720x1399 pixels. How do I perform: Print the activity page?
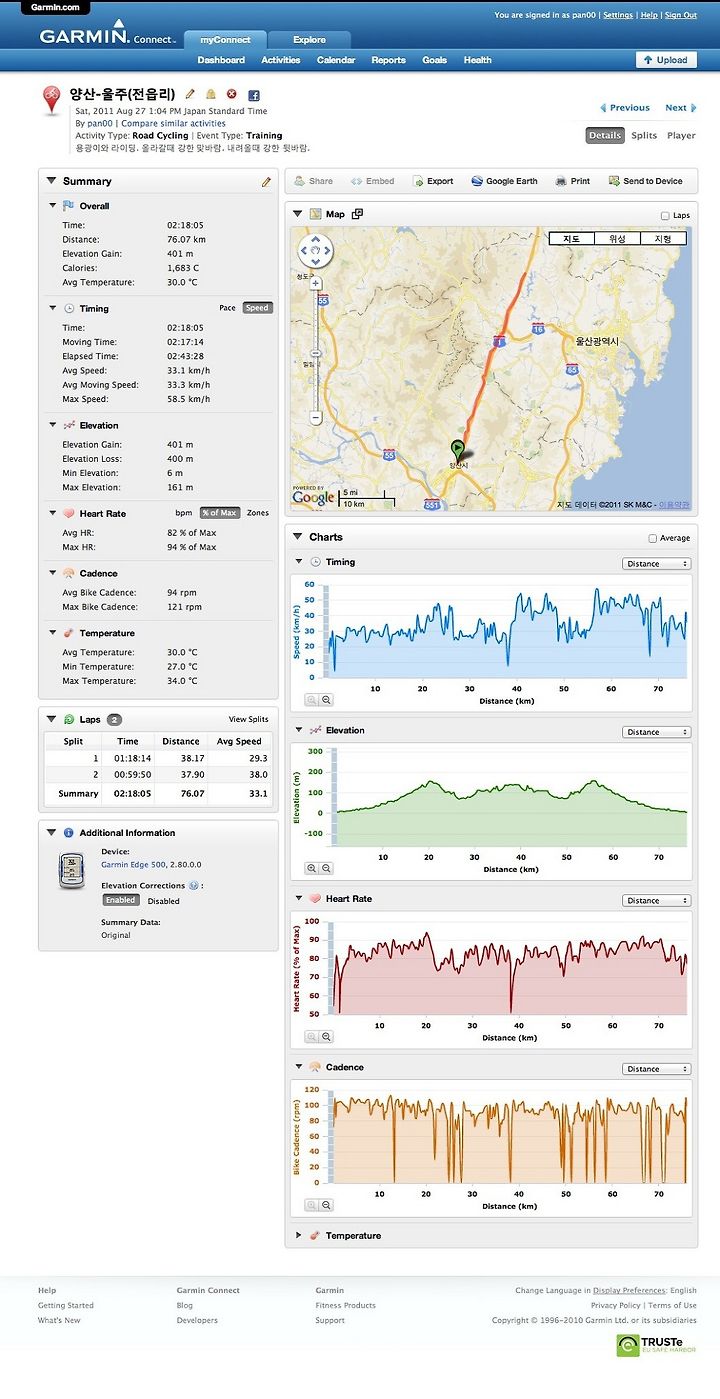coord(573,181)
